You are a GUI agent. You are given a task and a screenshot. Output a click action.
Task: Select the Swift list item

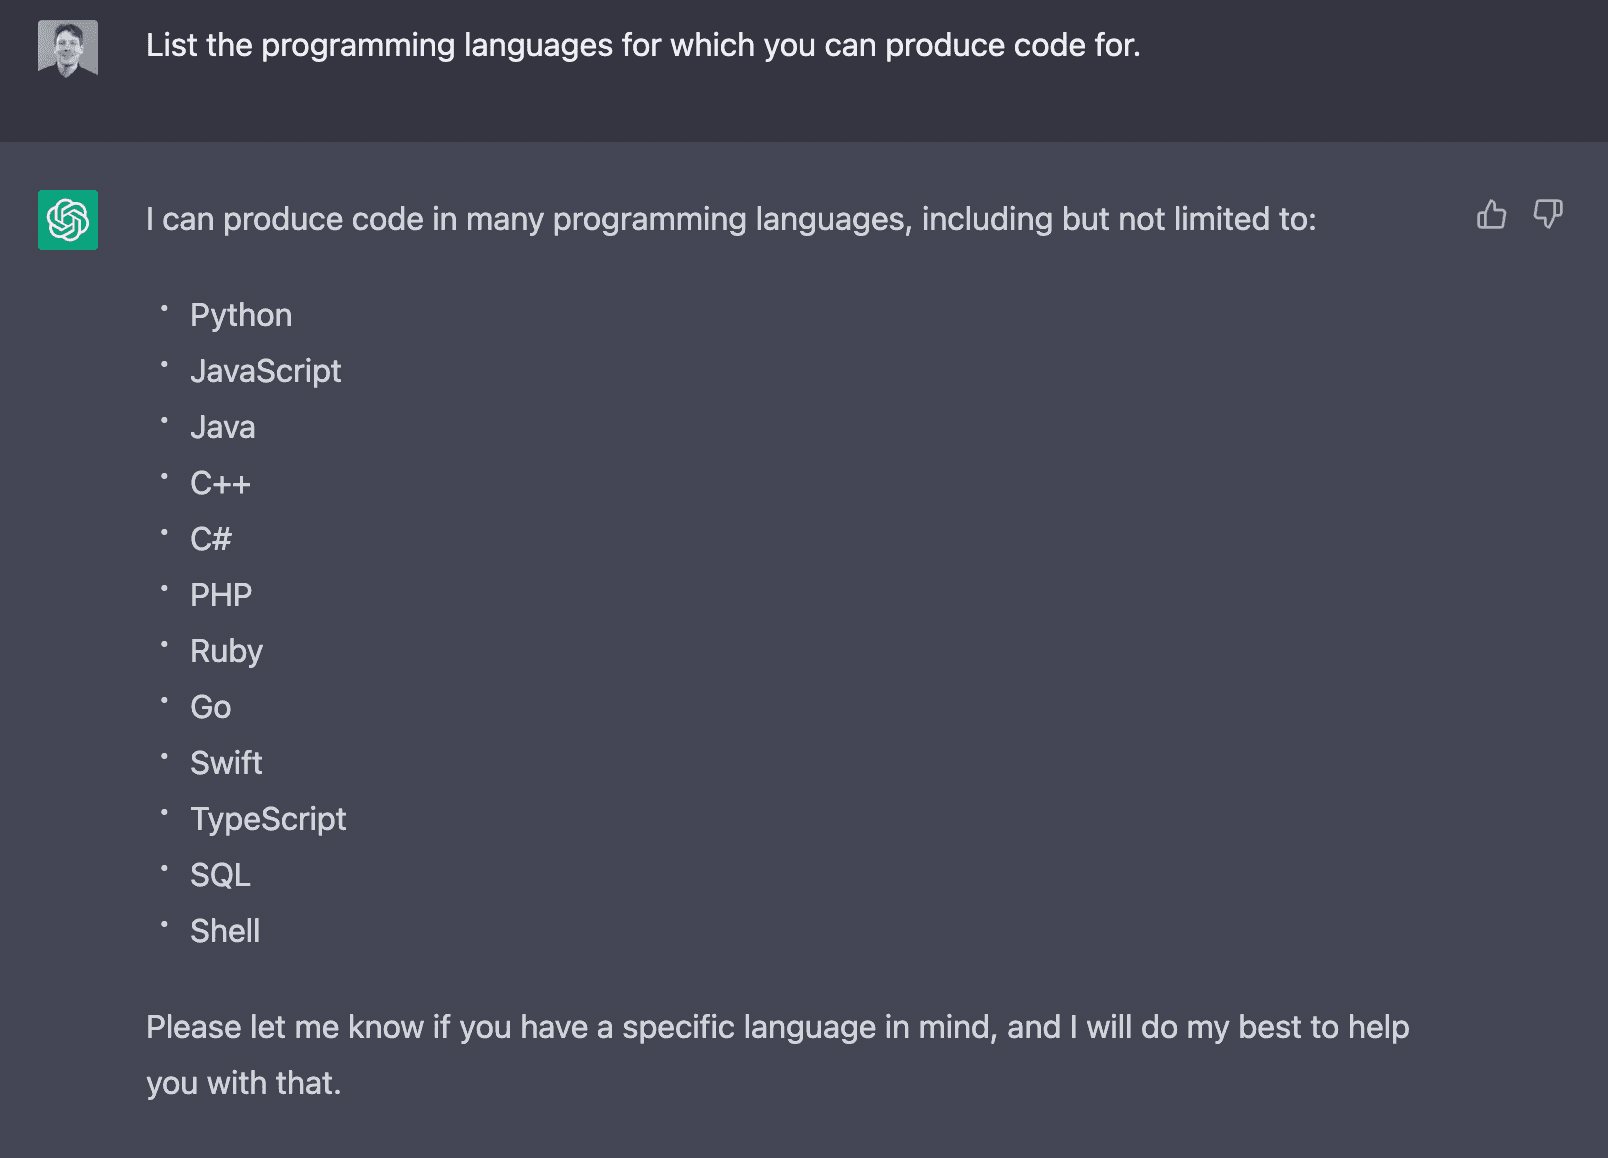click(x=227, y=763)
